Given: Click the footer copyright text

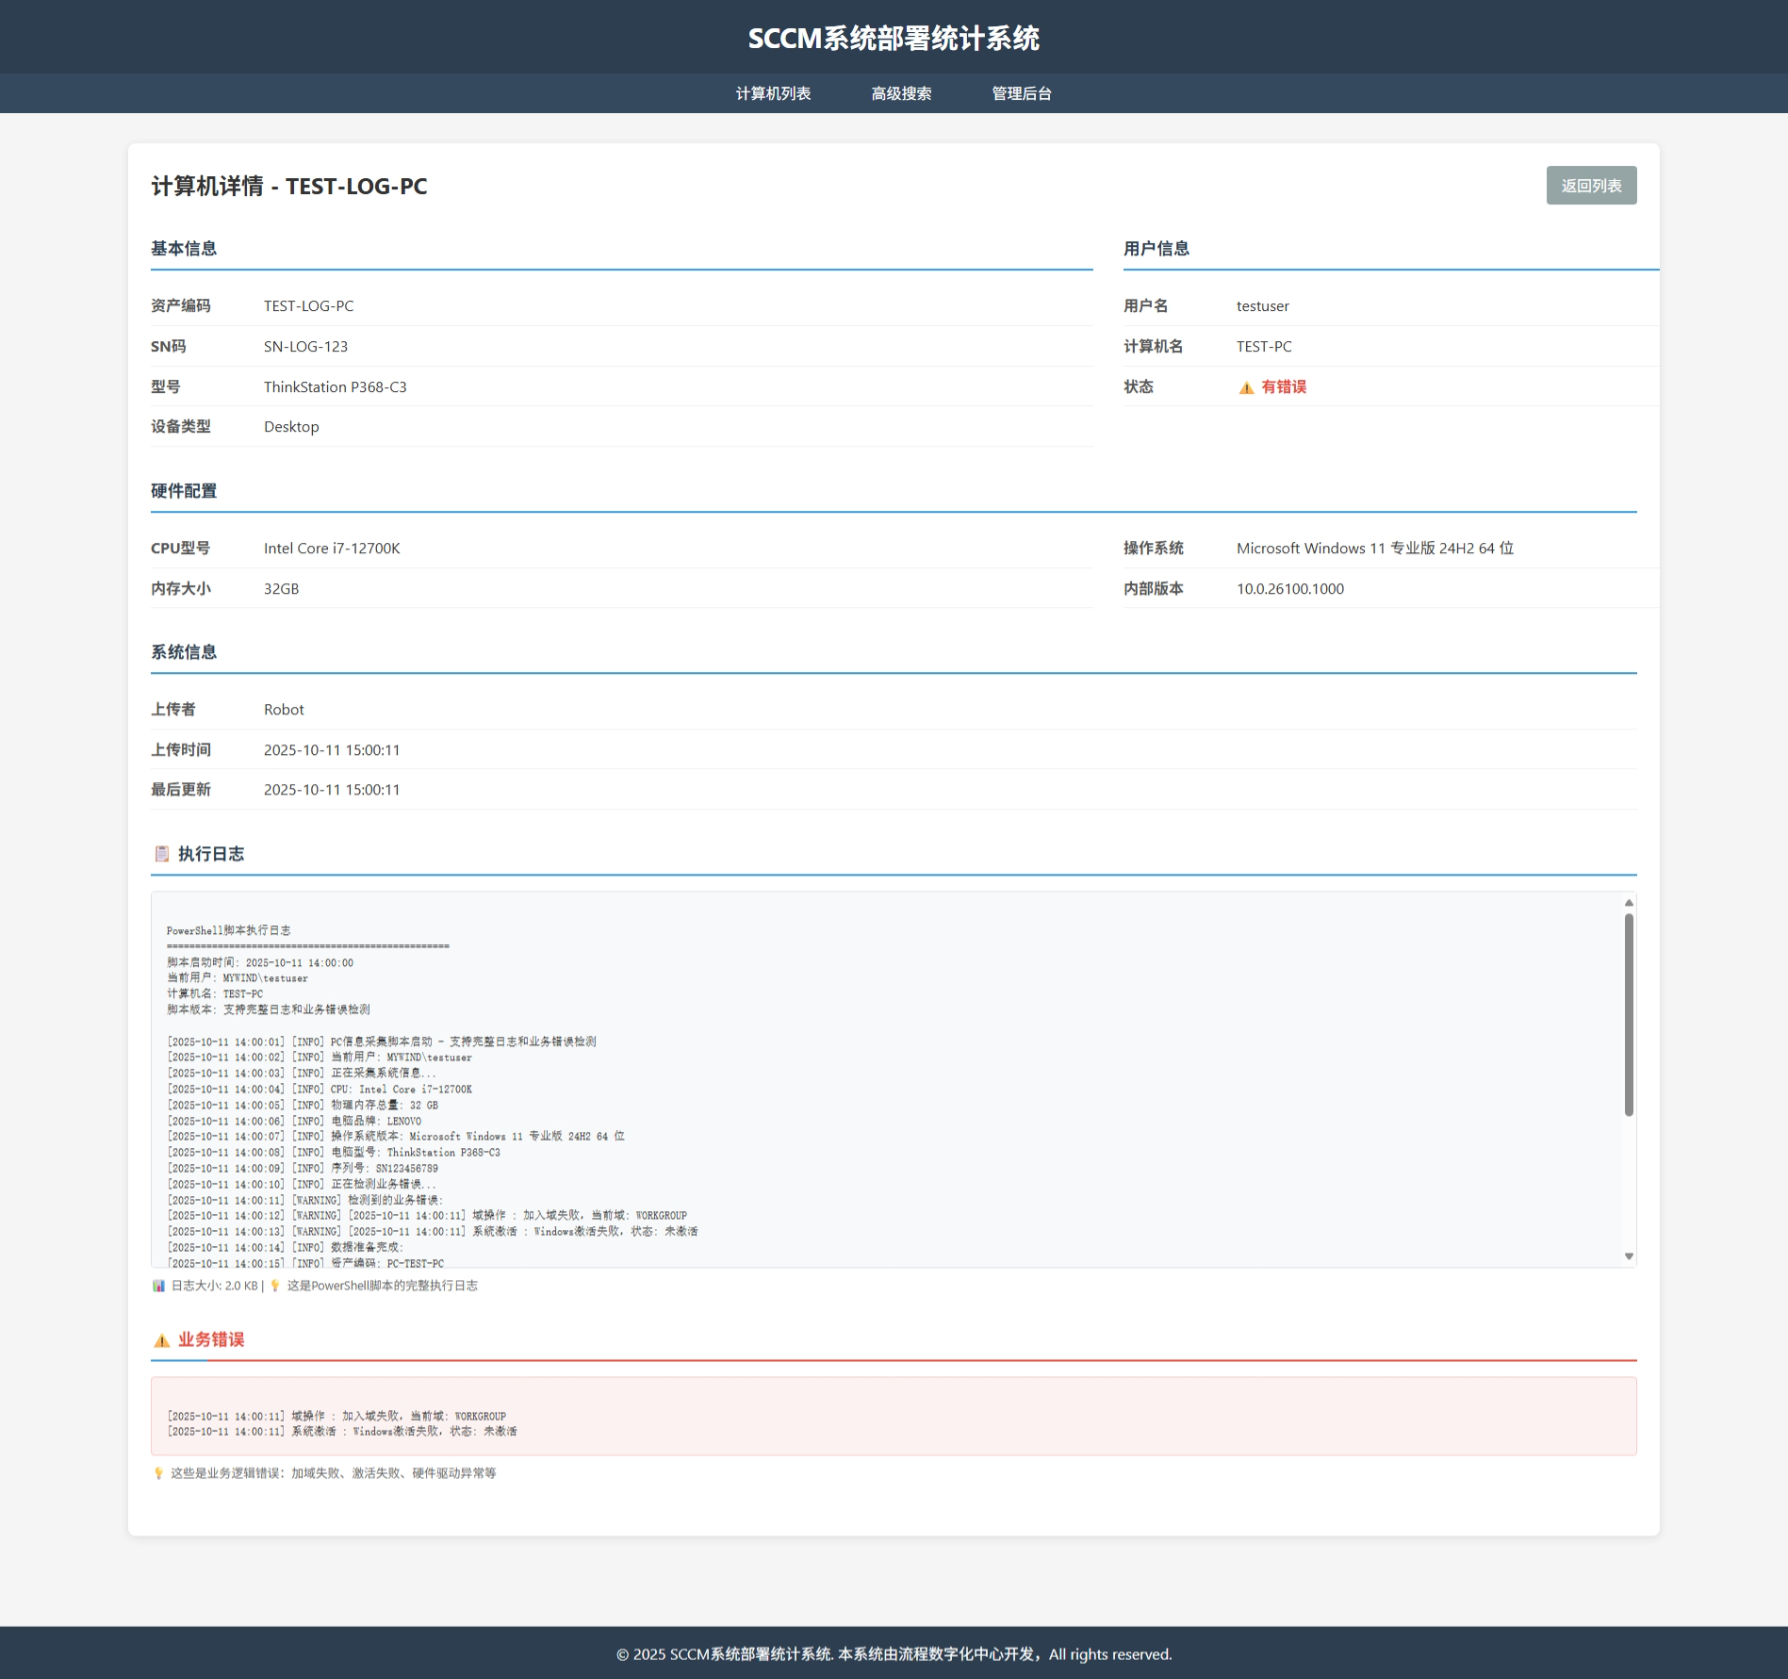Looking at the screenshot, I should click(x=894, y=1654).
